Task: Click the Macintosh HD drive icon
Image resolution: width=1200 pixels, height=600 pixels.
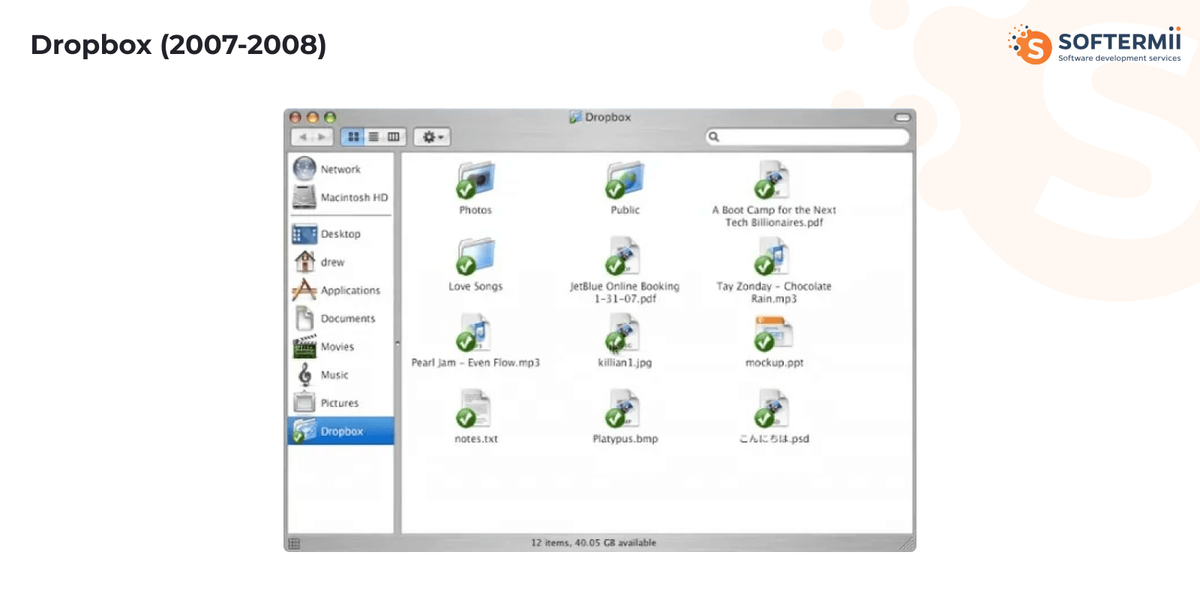Action: (304, 198)
